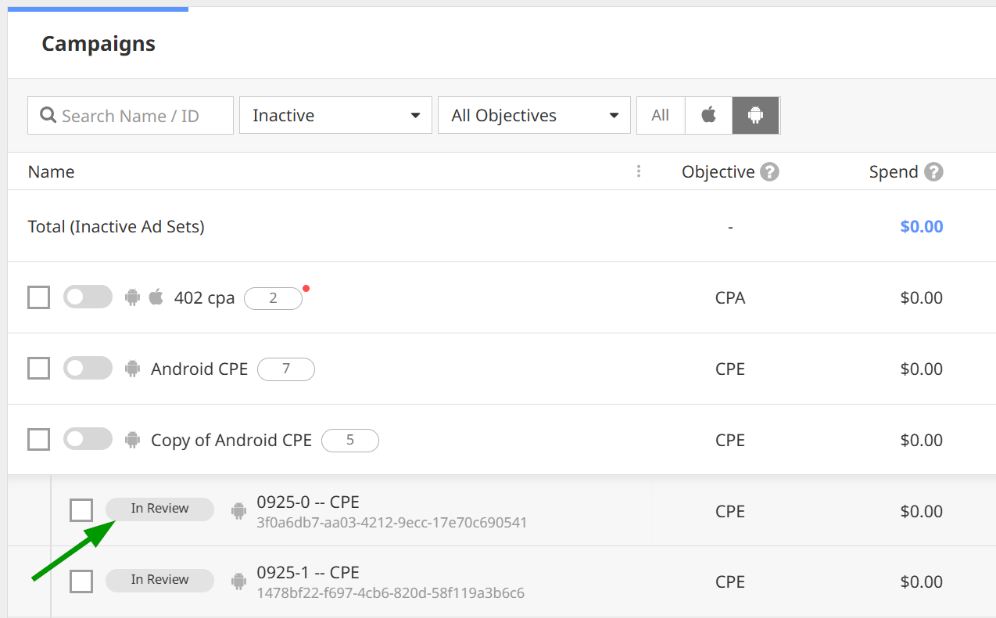Click the In Review status for 0925-0
The image size is (996, 618).
pos(160,509)
